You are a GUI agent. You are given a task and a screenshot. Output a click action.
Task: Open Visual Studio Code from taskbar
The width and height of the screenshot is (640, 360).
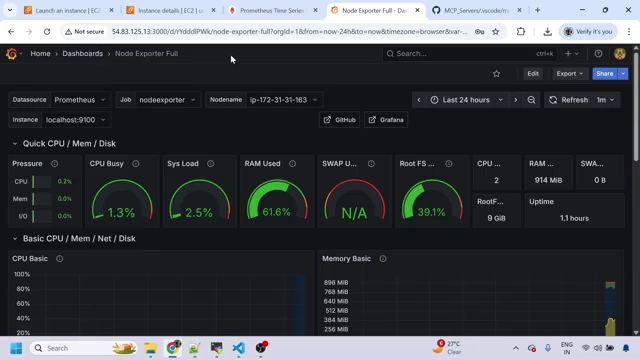coord(238,348)
